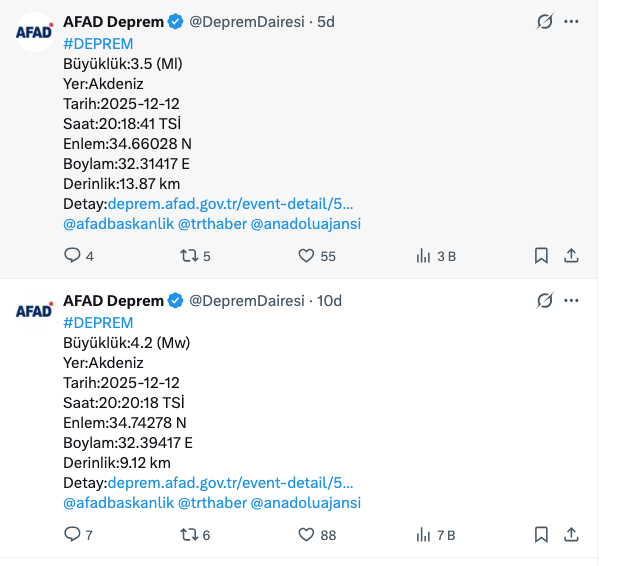This screenshot has height=566, width=619.
Task: Open Grok icon on first tweet
Action: [x=545, y=22]
